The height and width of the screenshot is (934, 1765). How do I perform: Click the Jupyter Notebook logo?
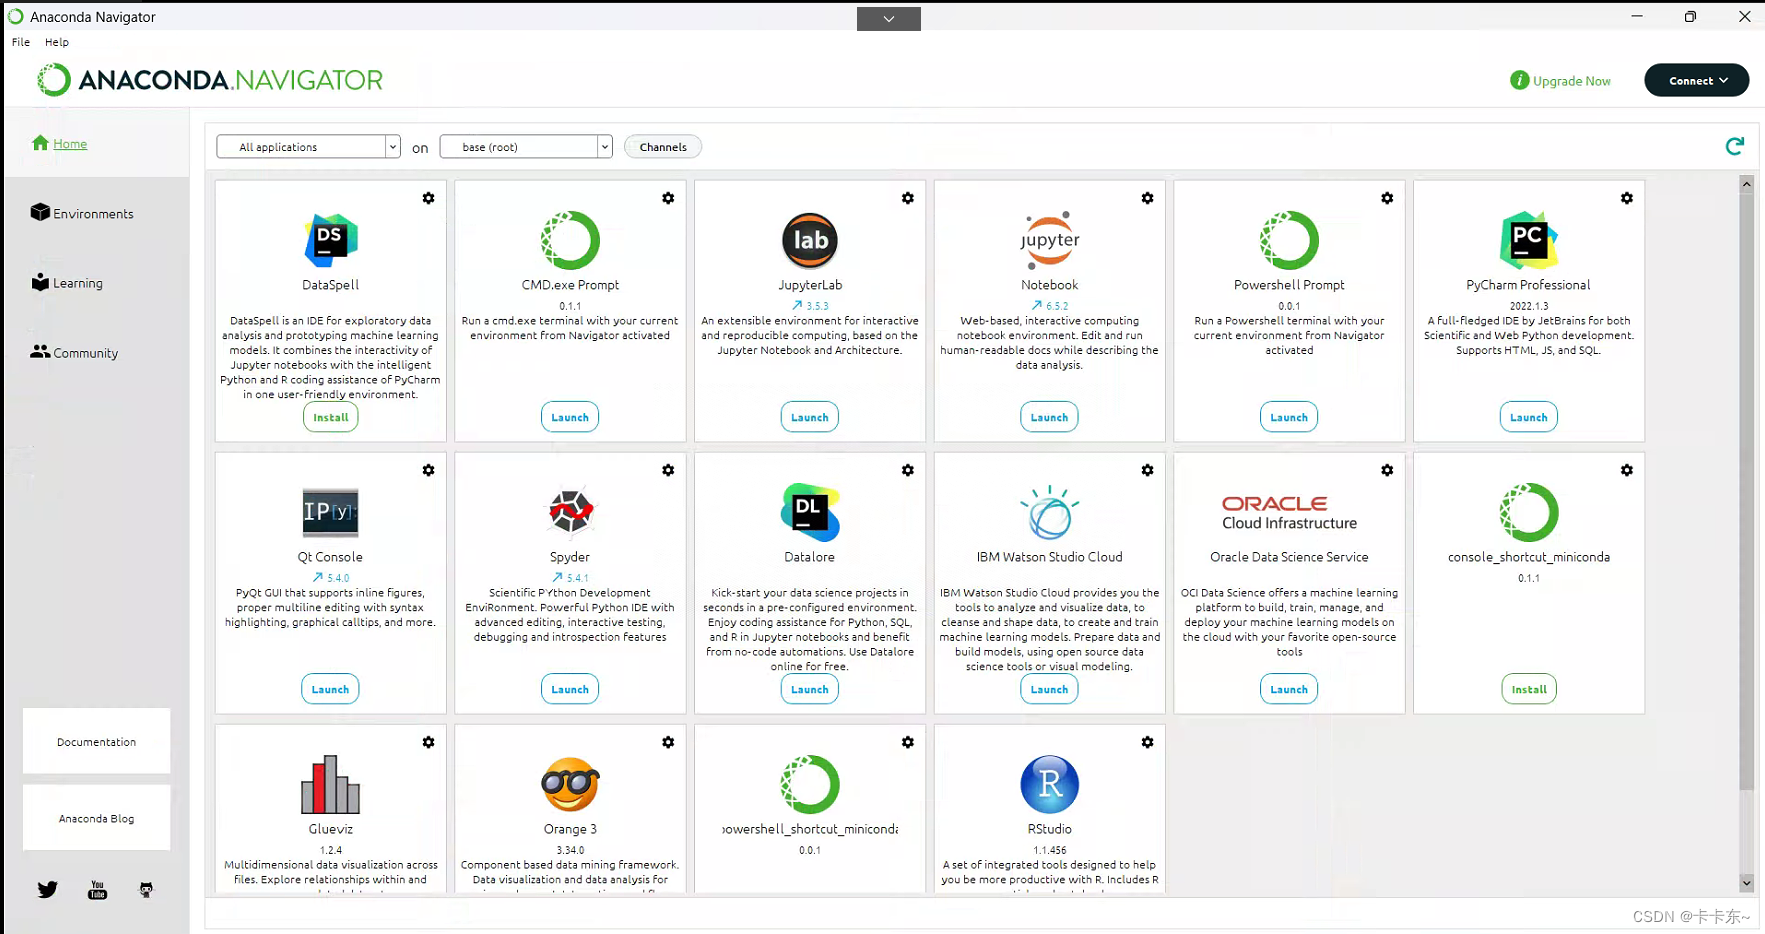(x=1050, y=240)
